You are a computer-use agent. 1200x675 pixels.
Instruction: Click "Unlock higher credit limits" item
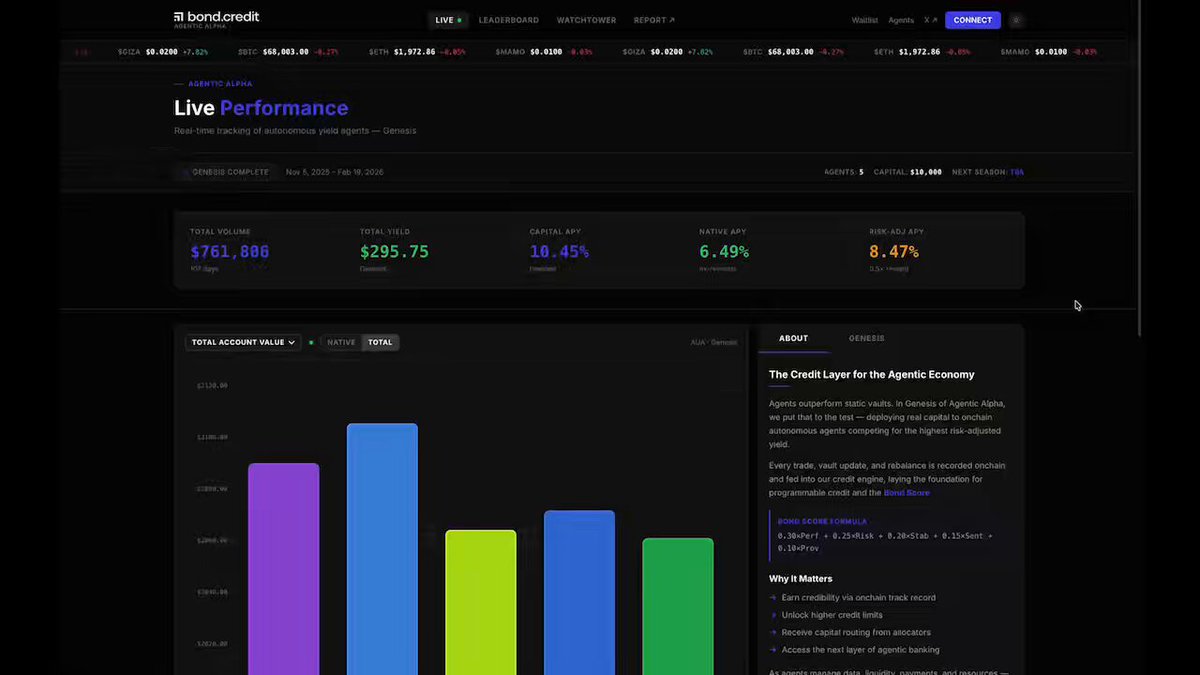click(832, 615)
